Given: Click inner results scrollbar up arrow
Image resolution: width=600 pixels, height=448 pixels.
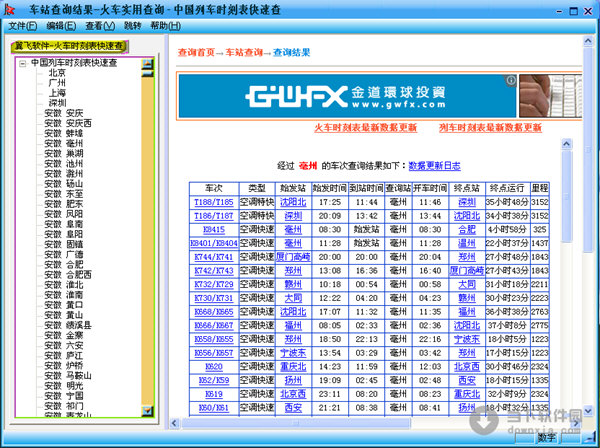Looking at the screenshot, I should [x=567, y=144].
